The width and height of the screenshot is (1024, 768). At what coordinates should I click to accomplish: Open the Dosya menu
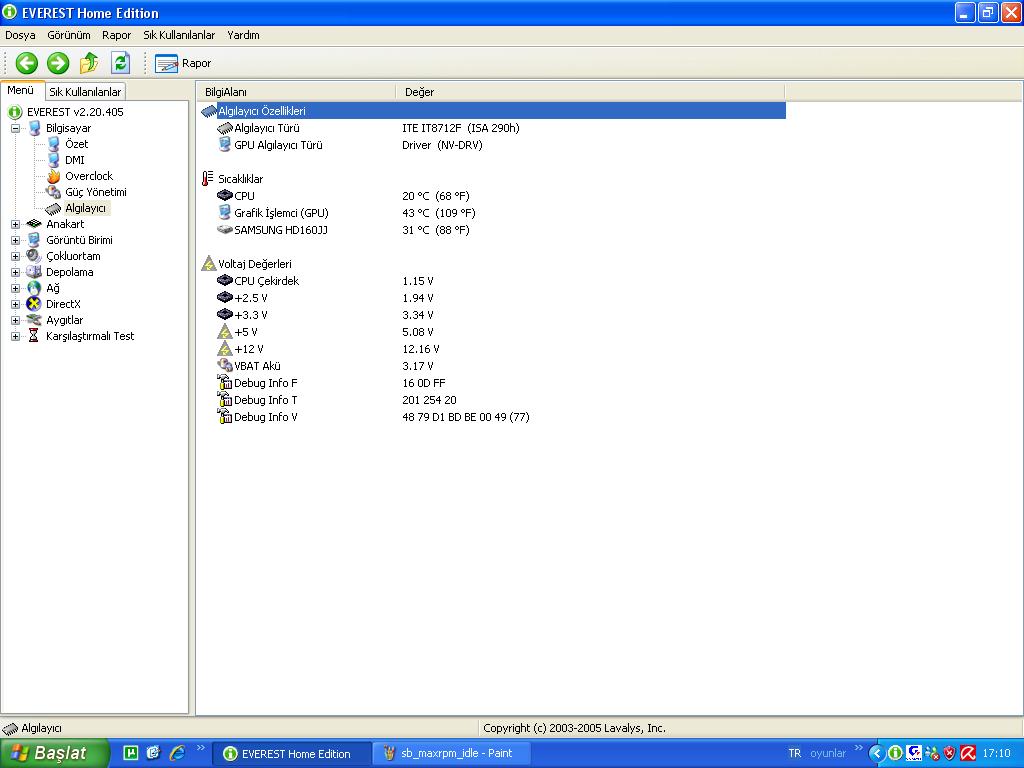20,35
